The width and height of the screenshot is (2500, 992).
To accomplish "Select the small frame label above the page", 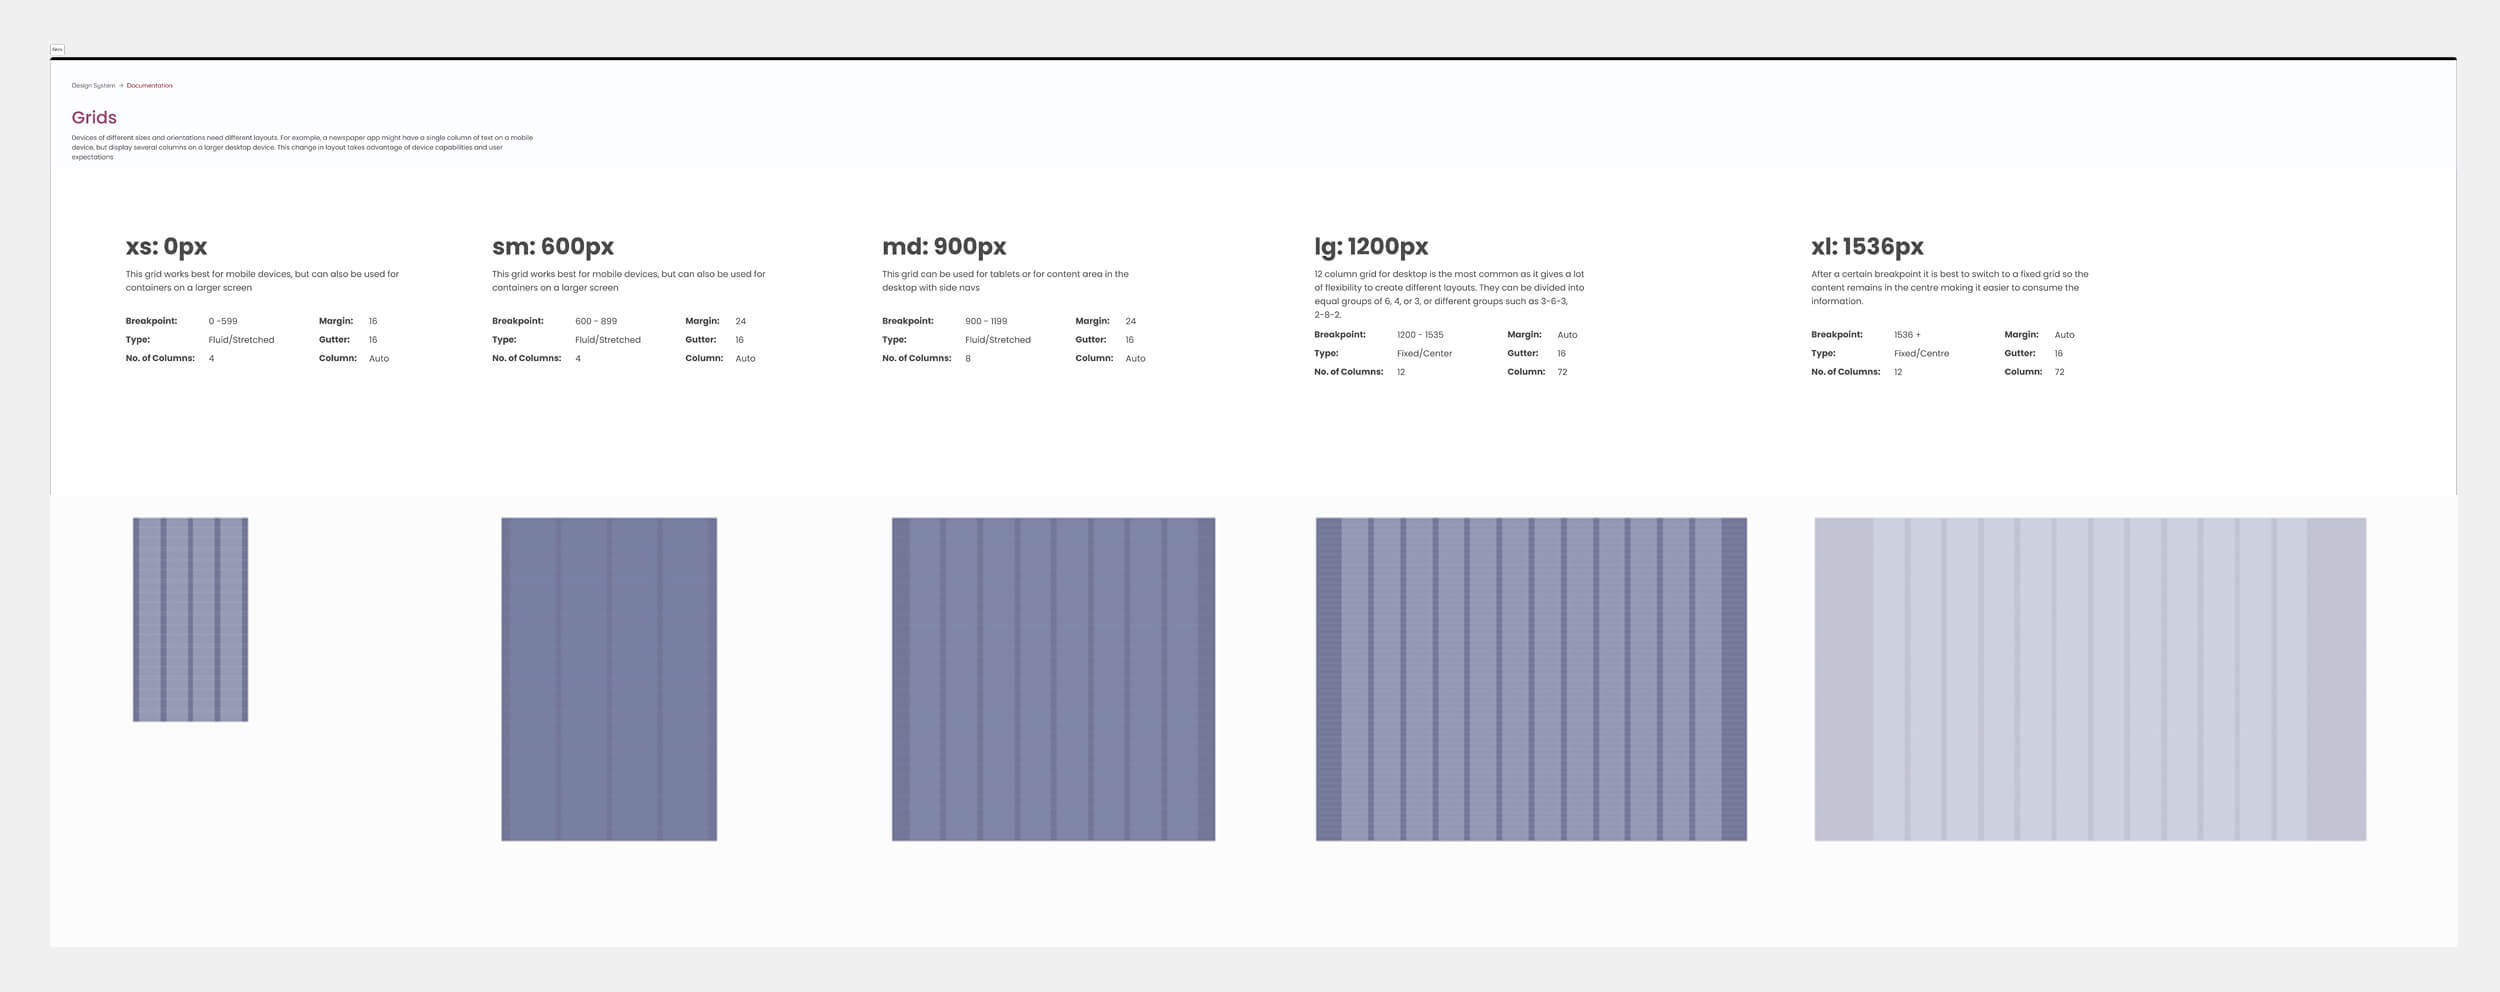I will (x=57, y=49).
